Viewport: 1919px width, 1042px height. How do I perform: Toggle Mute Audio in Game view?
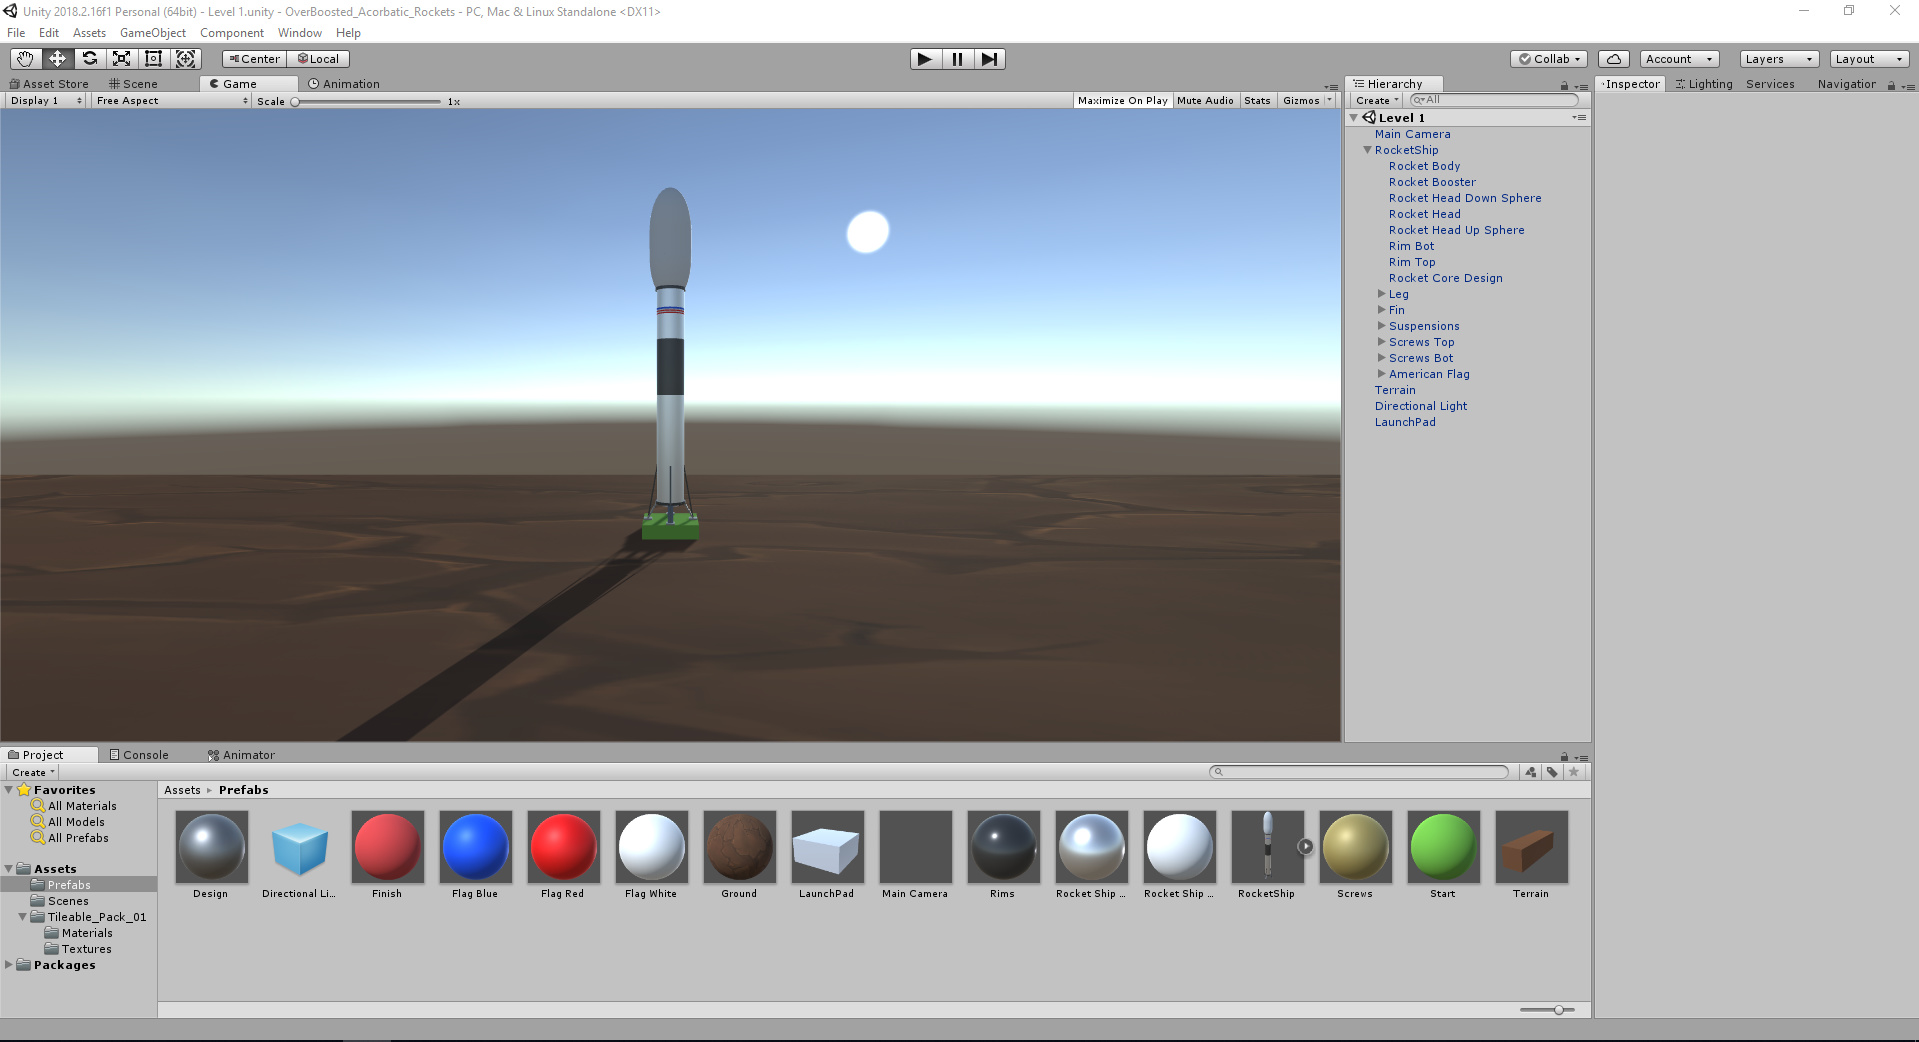pos(1205,101)
